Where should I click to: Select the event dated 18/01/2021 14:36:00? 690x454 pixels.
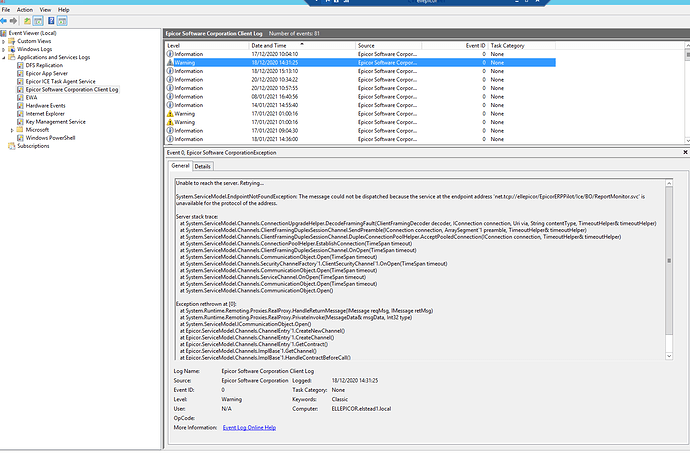360,139
